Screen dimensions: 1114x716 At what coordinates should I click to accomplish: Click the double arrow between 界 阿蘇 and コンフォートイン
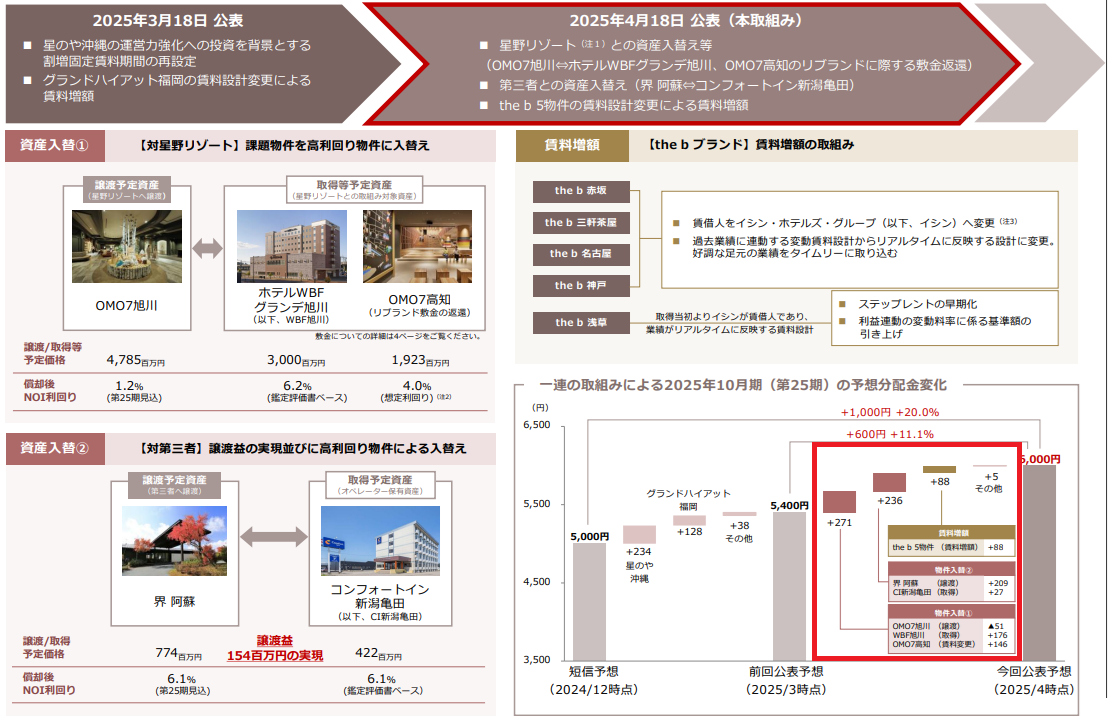tap(274, 536)
